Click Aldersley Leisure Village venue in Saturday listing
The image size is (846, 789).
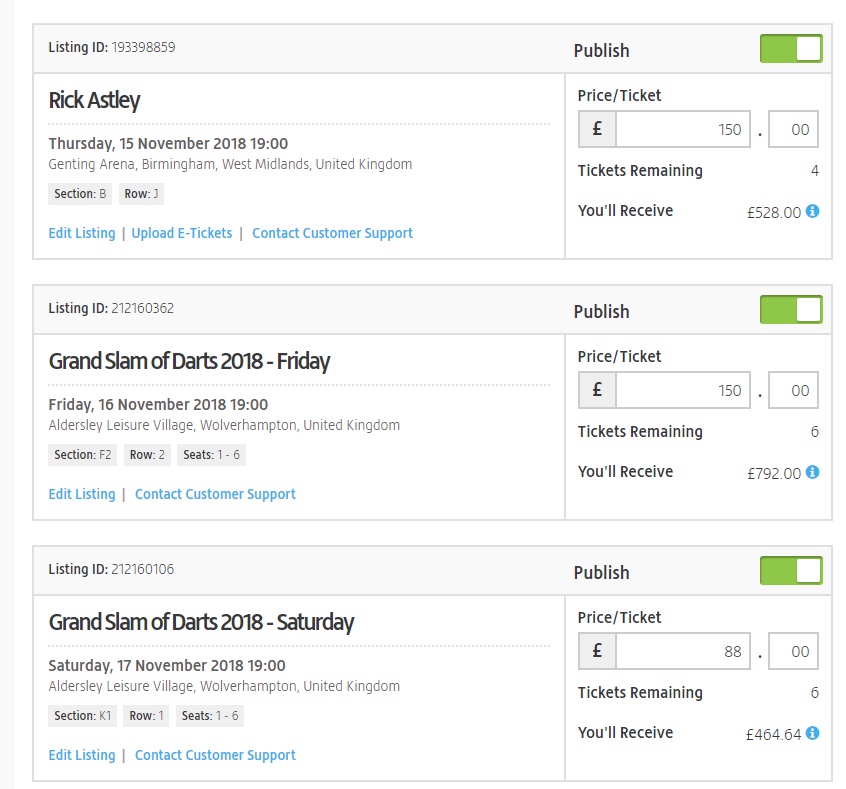click(x=224, y=686)
